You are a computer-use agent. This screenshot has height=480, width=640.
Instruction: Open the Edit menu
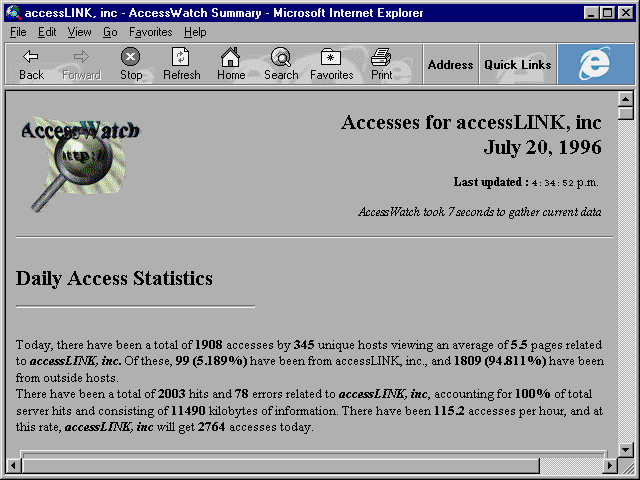[x=47, y=32]
